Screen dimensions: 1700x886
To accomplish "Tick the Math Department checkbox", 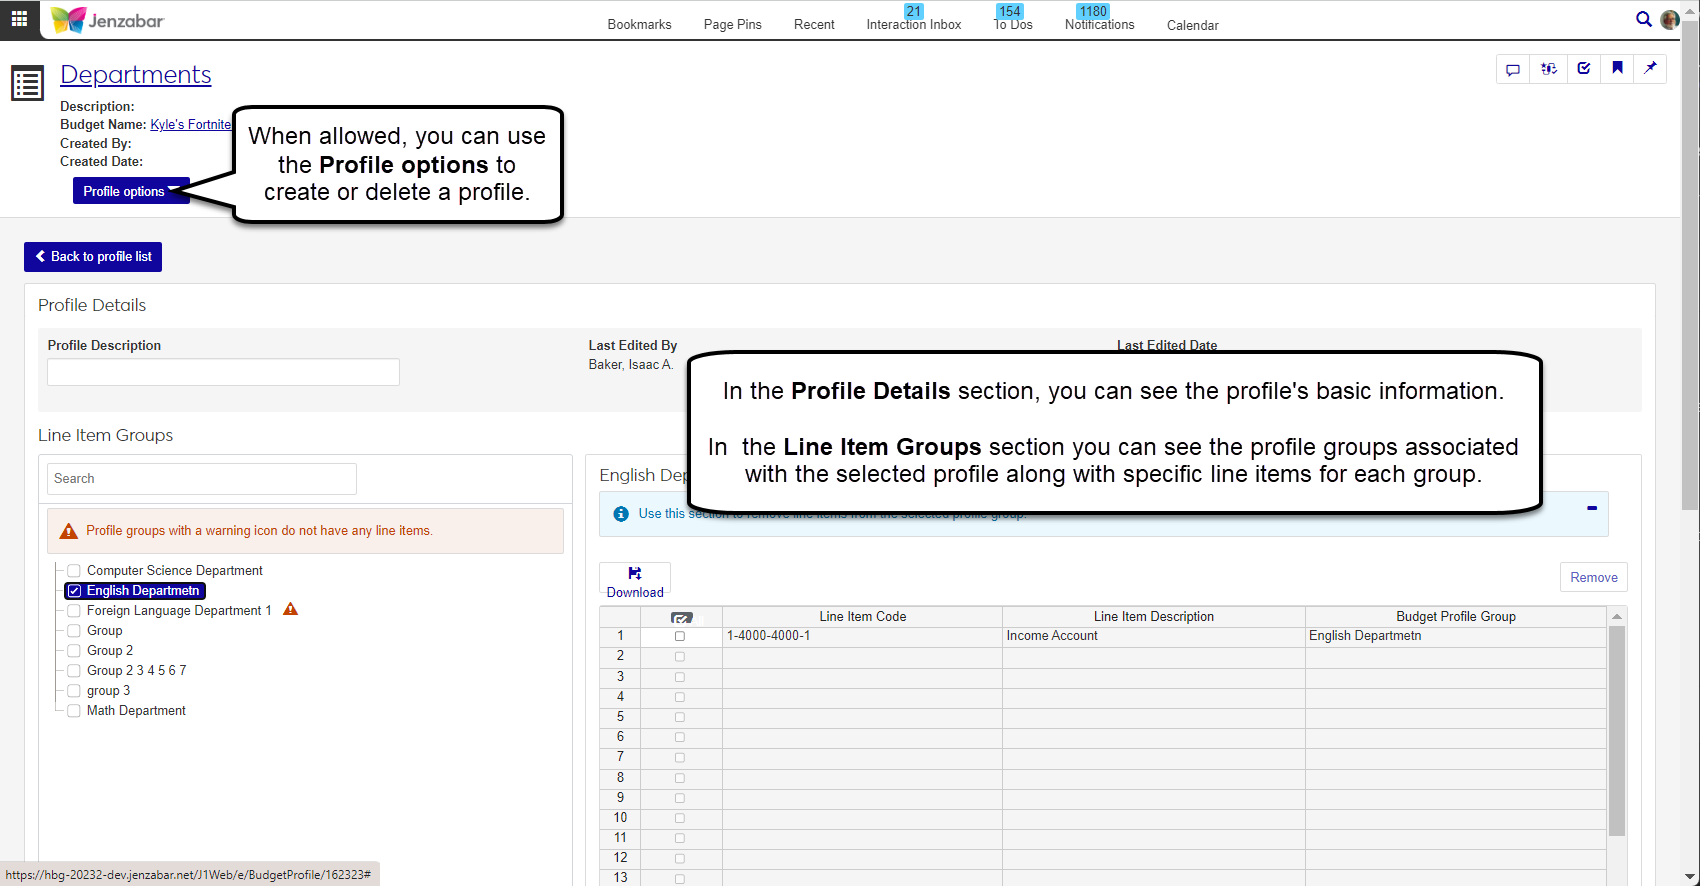I will [74, 711].
